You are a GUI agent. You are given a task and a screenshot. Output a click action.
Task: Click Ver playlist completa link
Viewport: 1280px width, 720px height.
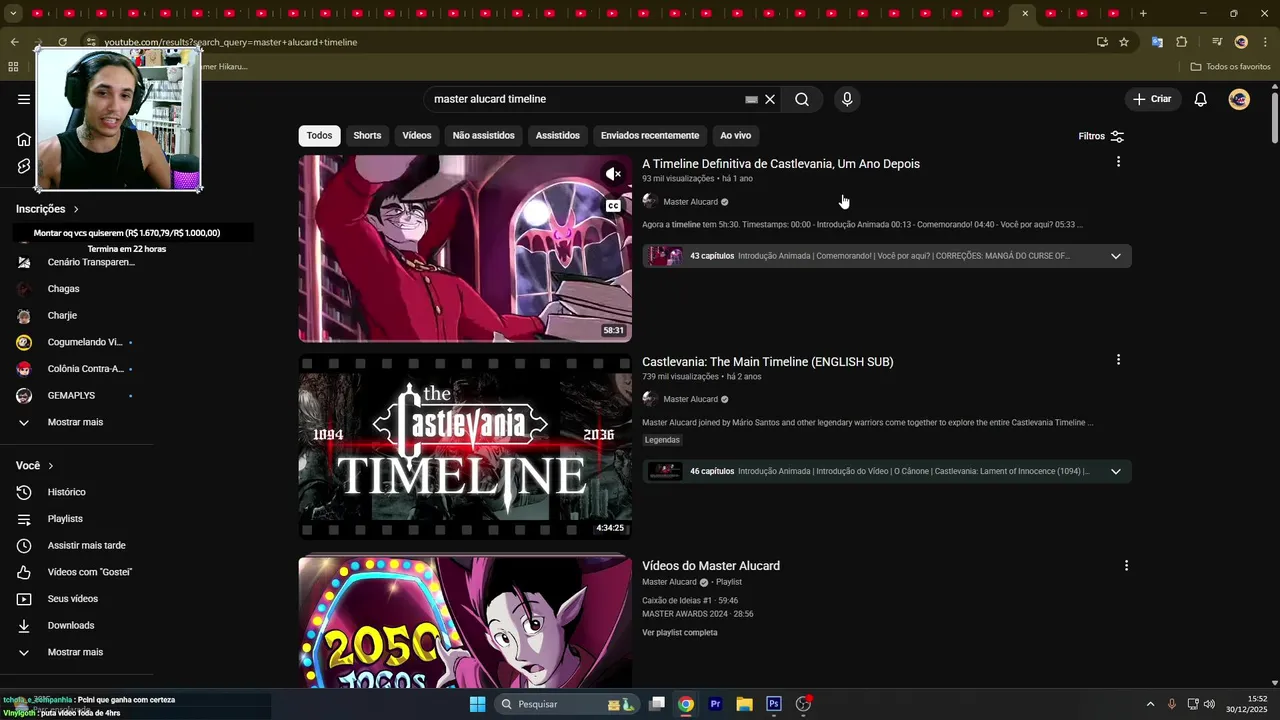(680, 633)
